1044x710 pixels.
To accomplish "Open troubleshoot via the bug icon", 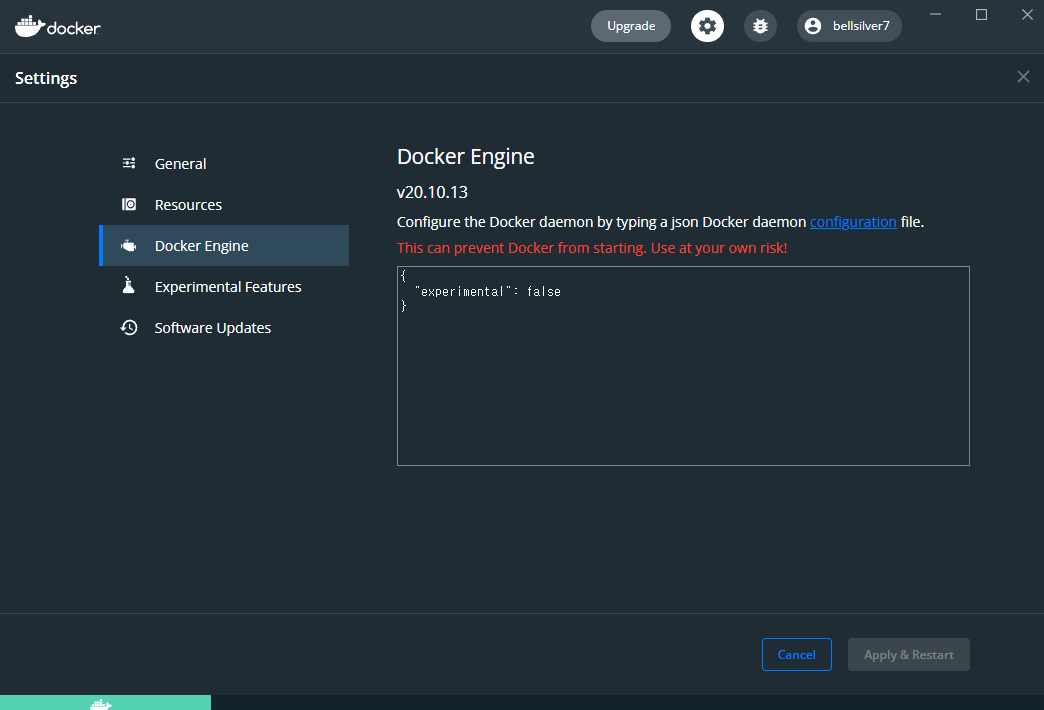I will tap(760, 26).
